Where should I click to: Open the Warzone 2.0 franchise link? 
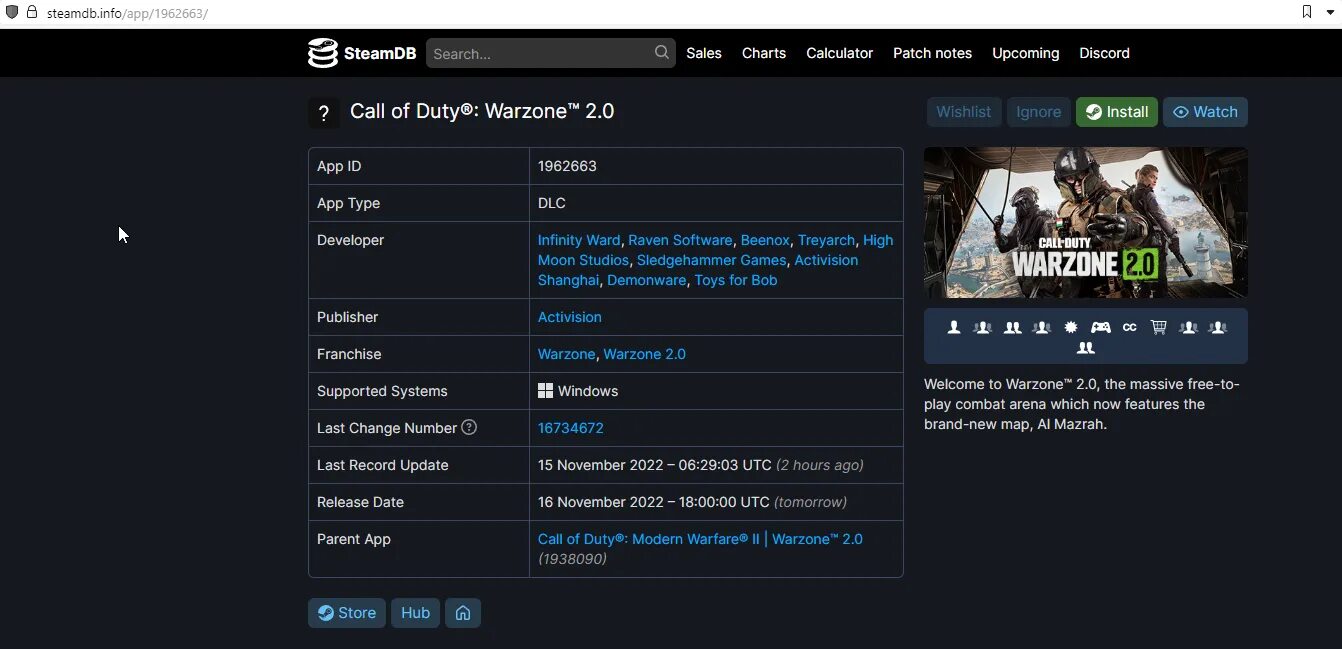point(645,354)
